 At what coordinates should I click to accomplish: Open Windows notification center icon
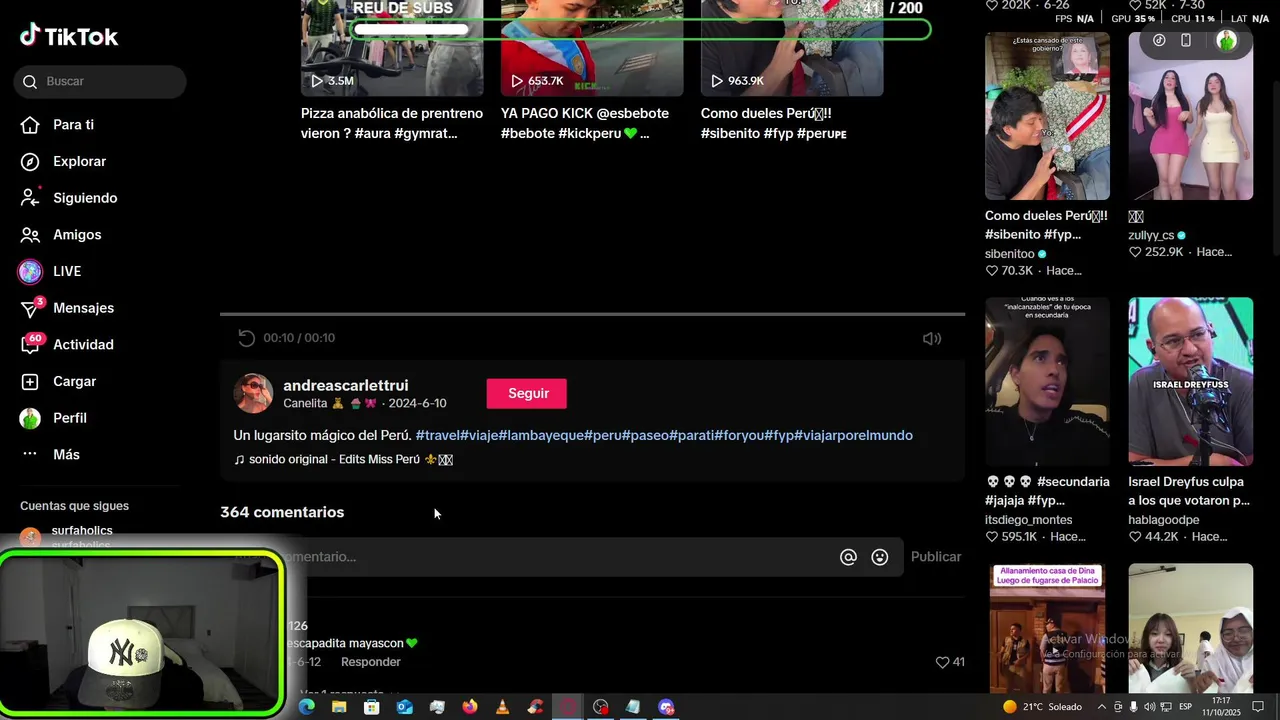(1258, 707)
